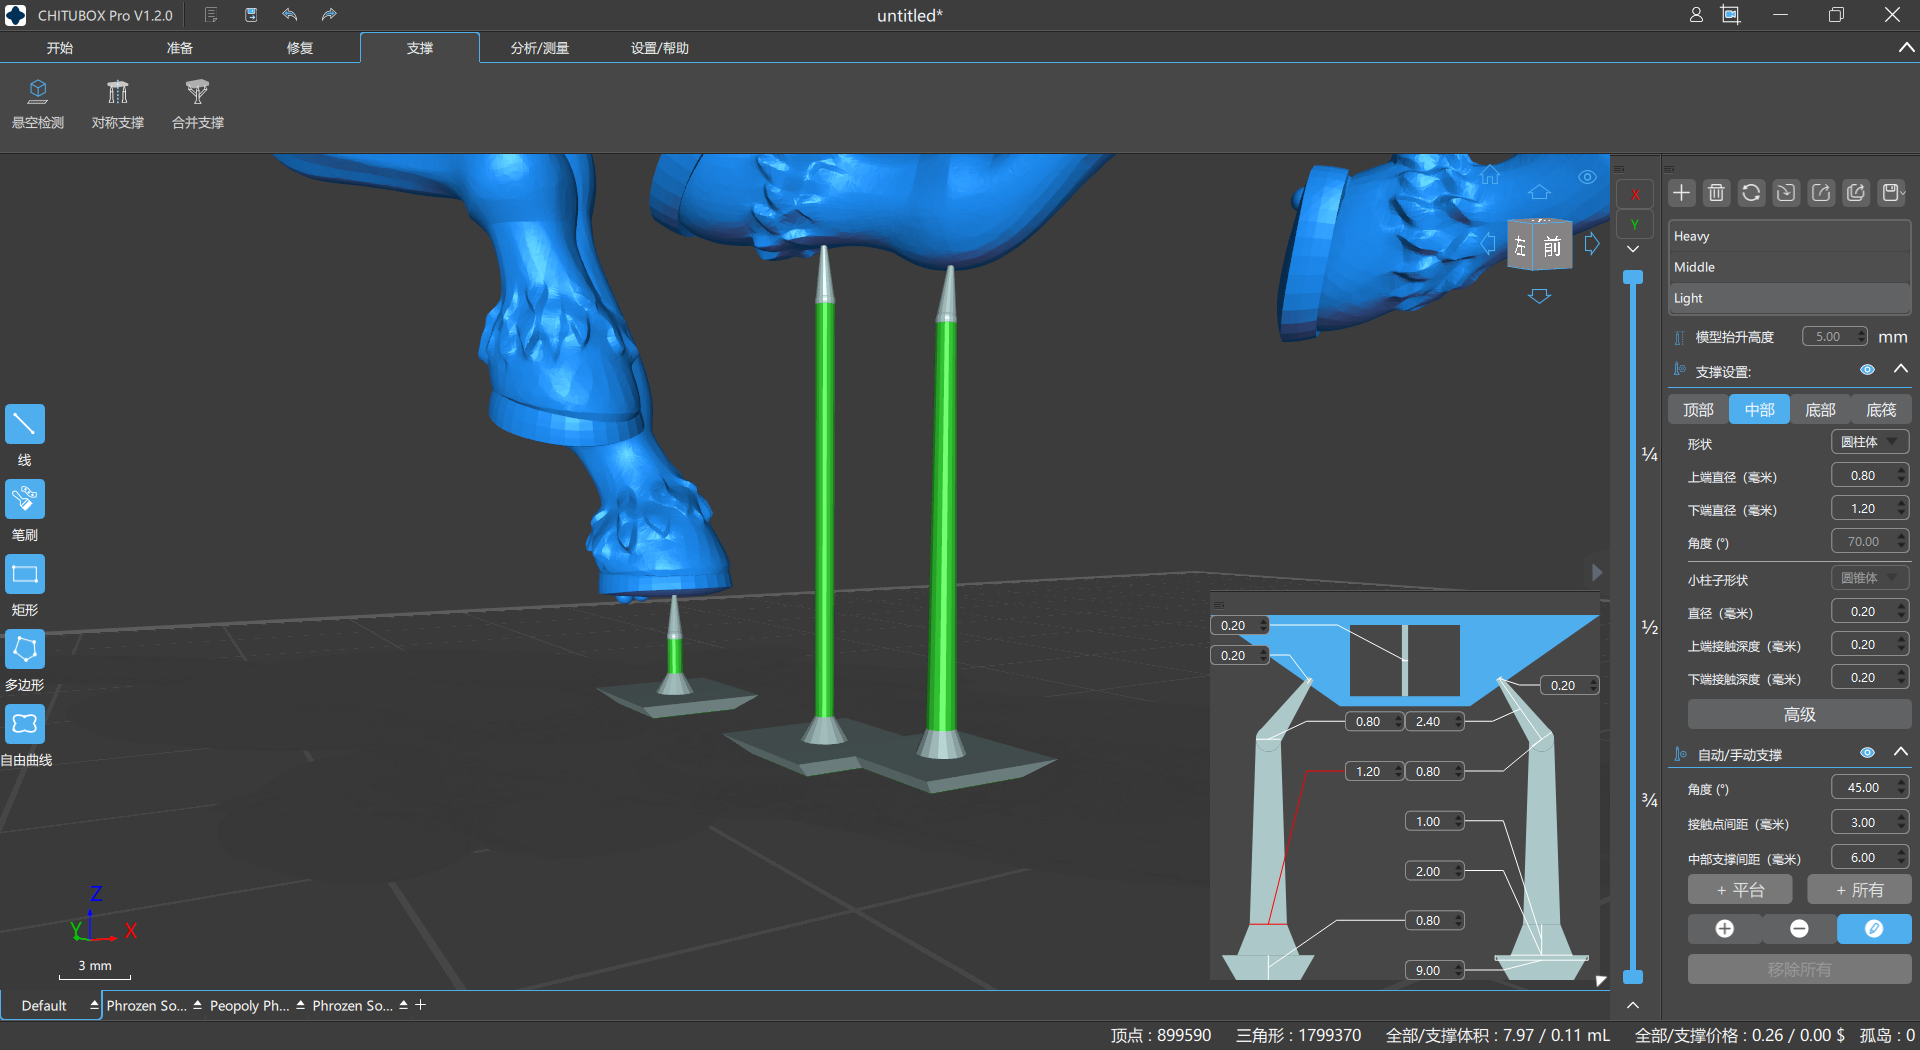Click the bottom handle of the layer slider
The height and width of the screenshot is (1050, 1920).
click(x=1633, y=976)
